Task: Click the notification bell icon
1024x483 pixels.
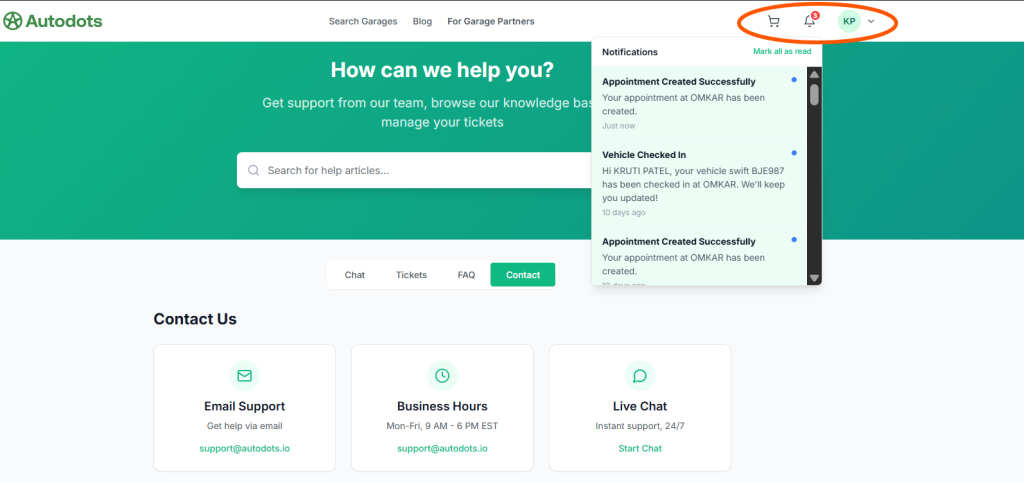Action: coord(809,22)
